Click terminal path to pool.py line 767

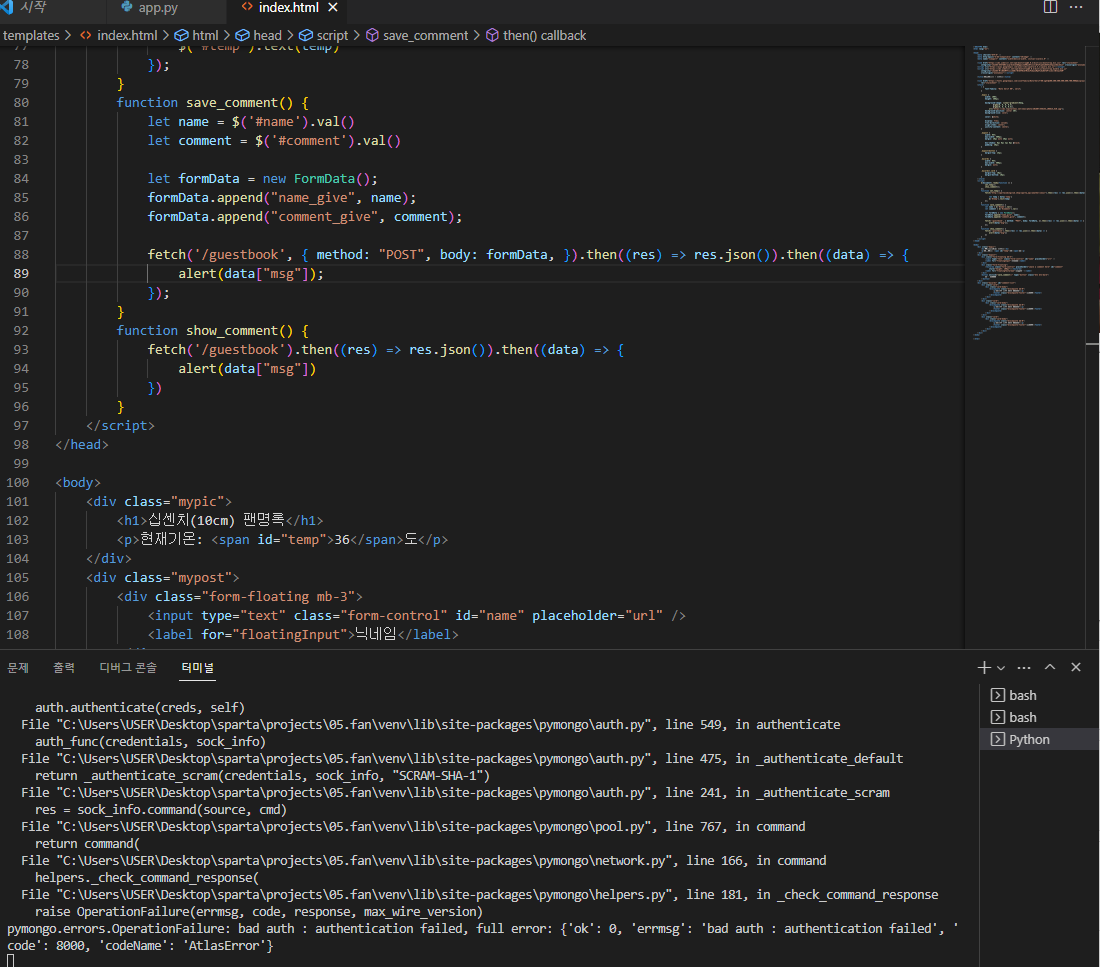click(413, 827)
